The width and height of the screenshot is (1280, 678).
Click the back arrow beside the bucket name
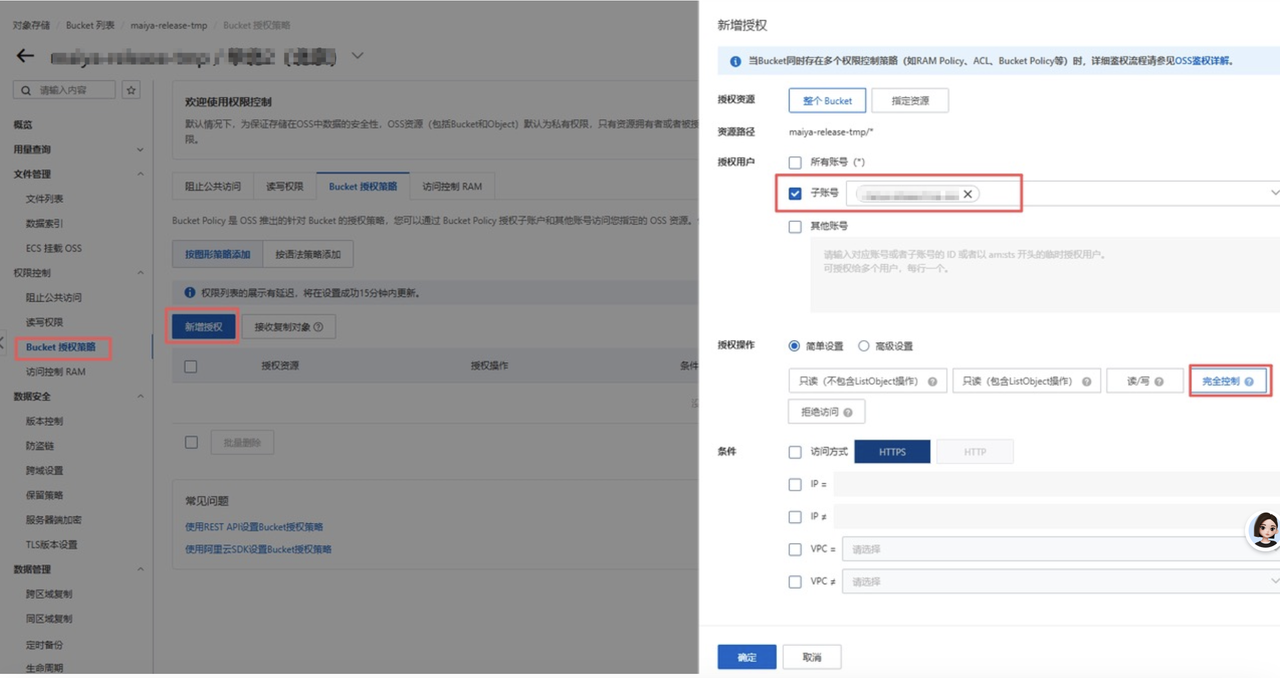[x=25, y=56]
